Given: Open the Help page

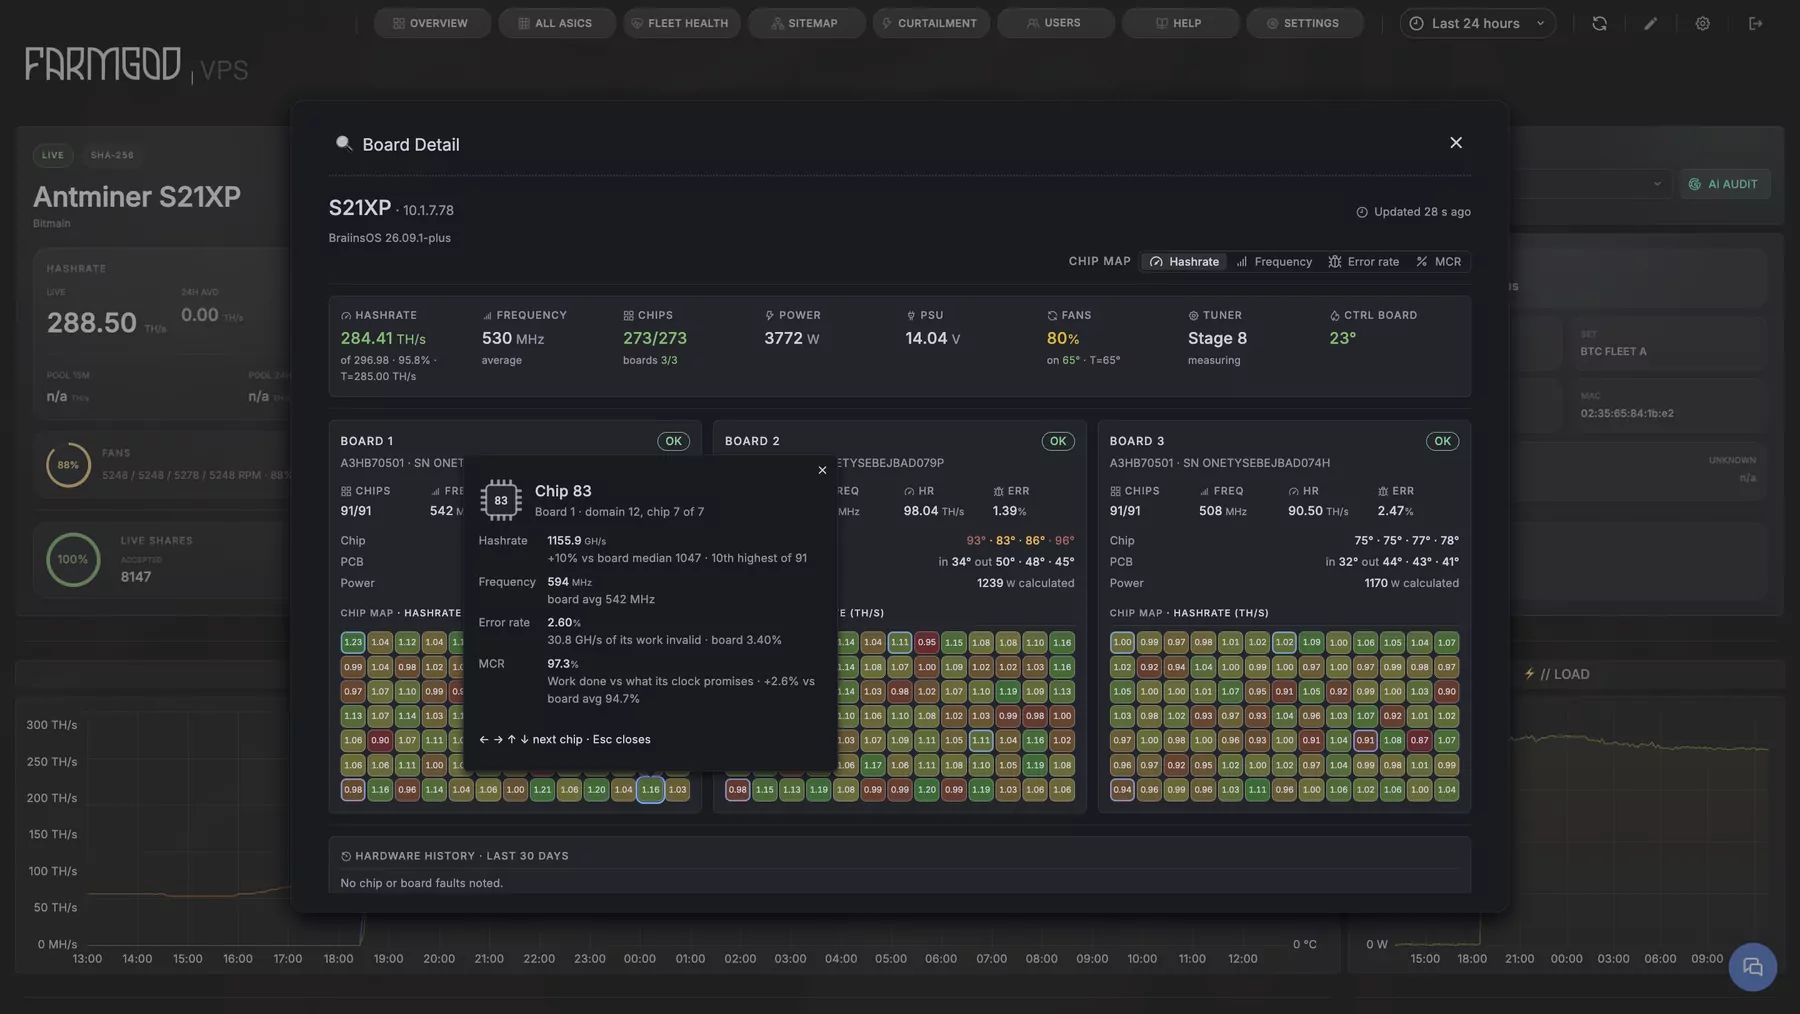Looking at the screenshot, I should coord(1179,23).
